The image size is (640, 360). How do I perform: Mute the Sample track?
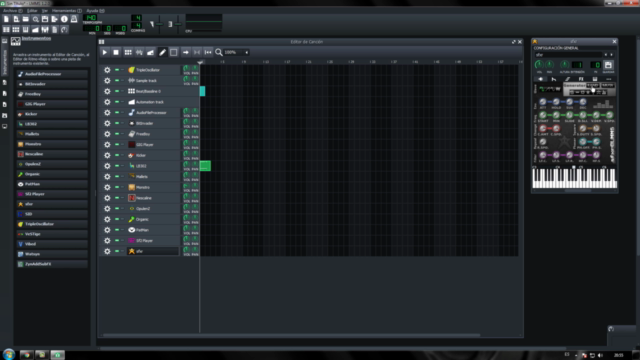[117, 80]
